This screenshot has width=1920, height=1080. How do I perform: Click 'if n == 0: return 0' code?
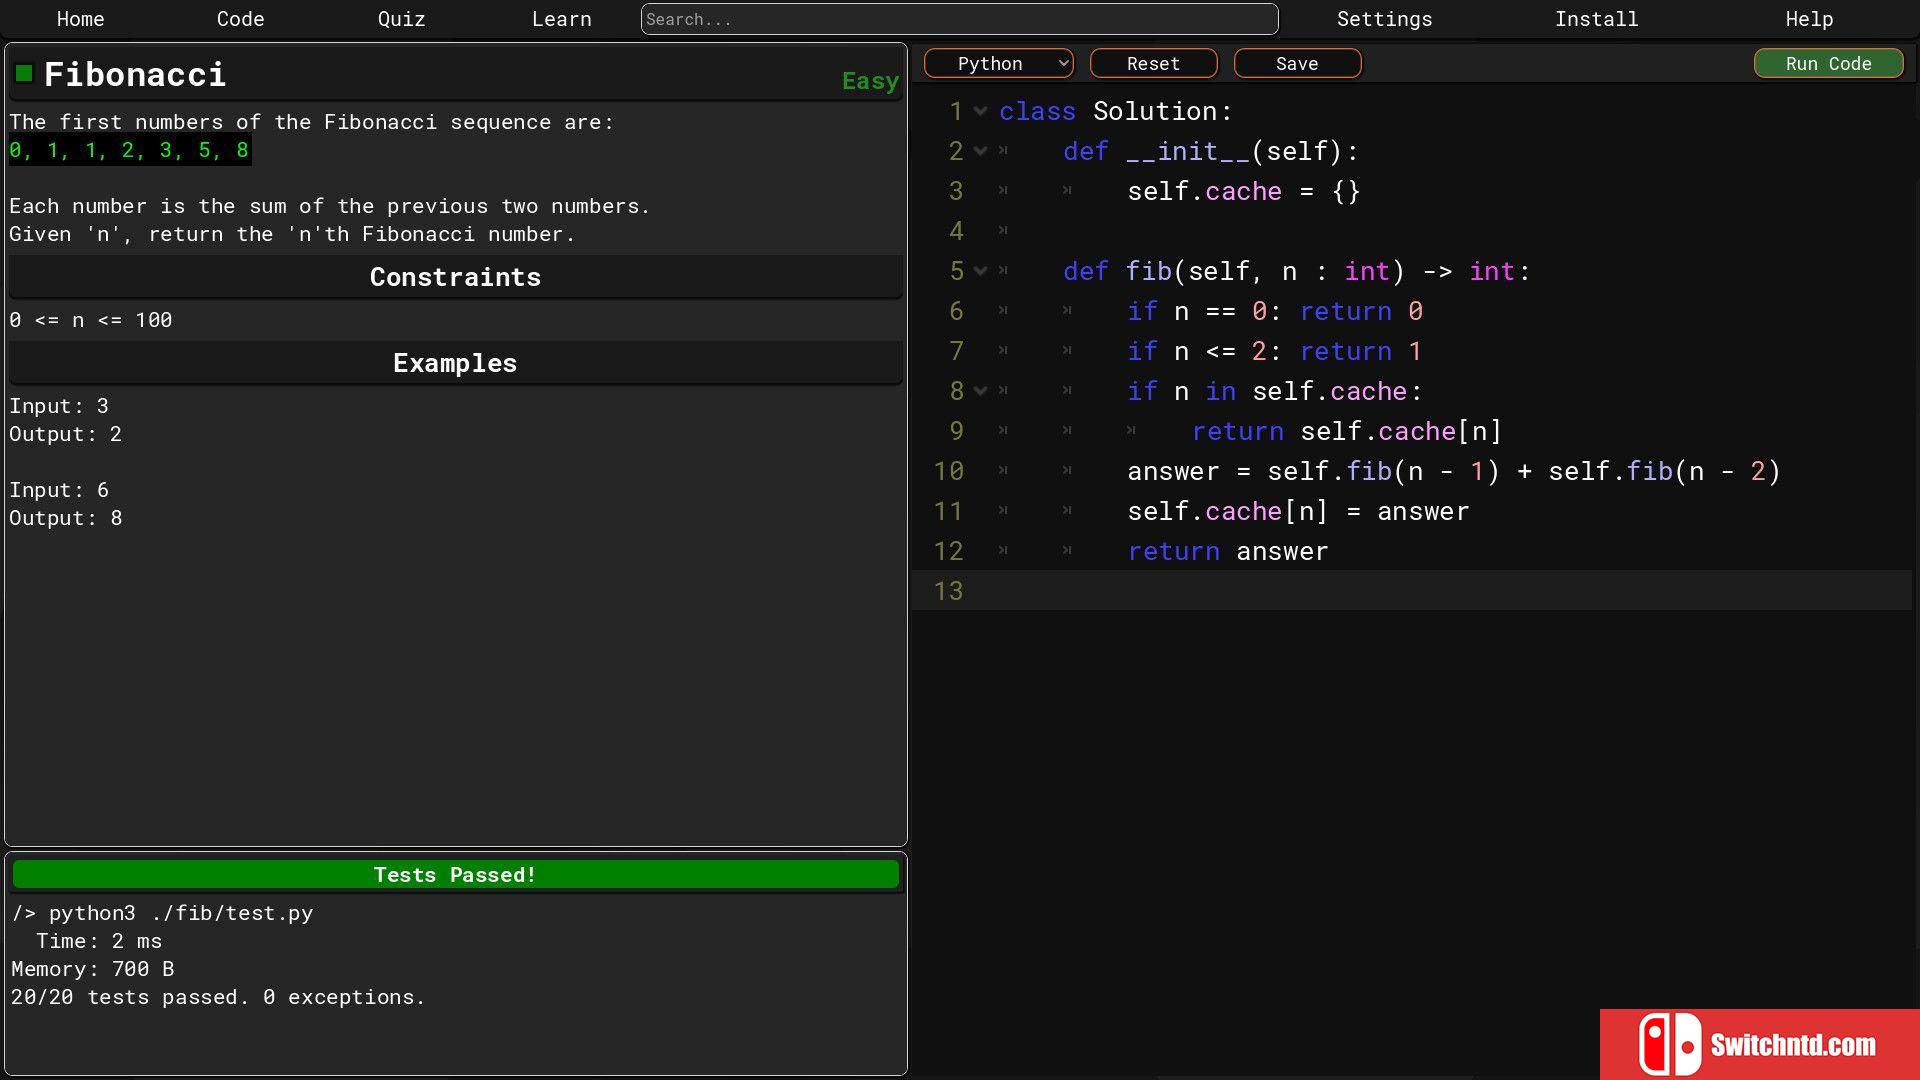1275,311
